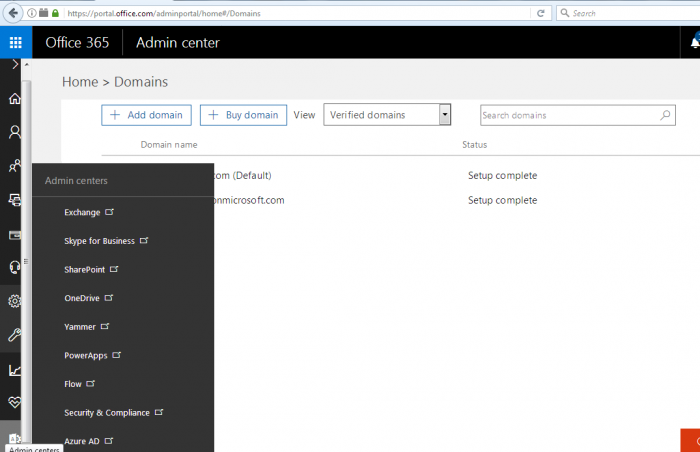Click the Setup wrench icon in sidebar
This screenshot has width=700, height=452.
[15, 335]
